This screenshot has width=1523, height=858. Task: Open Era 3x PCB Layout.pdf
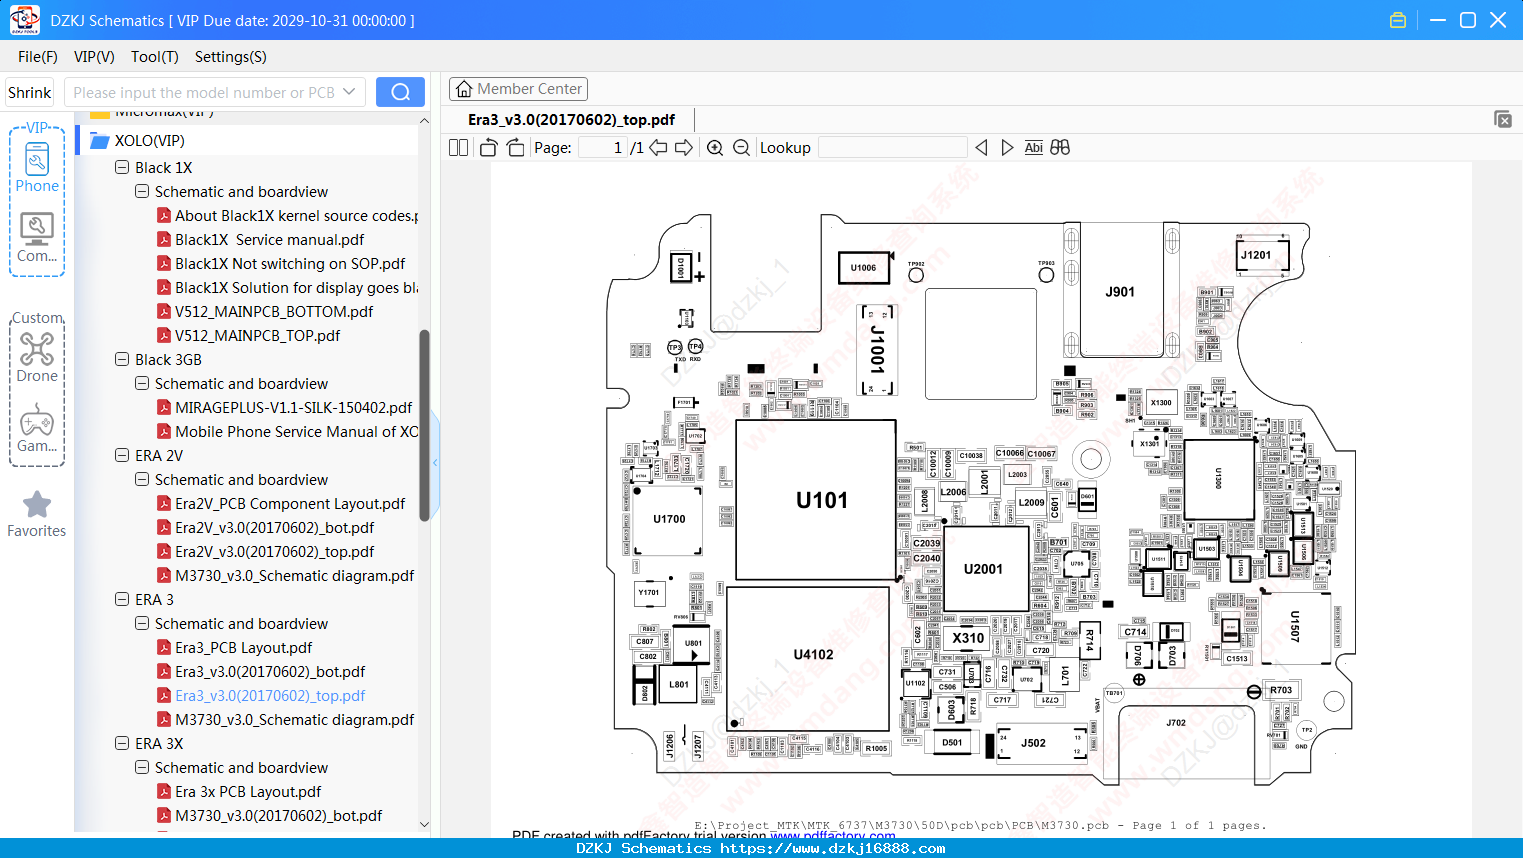click(248, 792)
